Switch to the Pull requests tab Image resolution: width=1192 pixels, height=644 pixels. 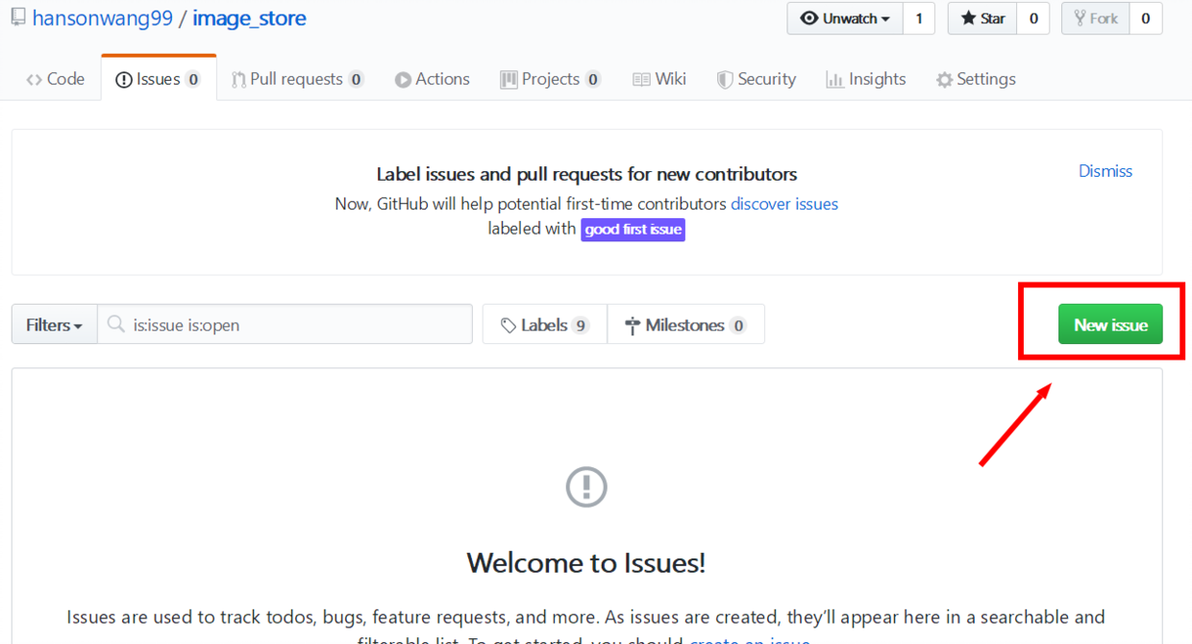tap(298, 79)
